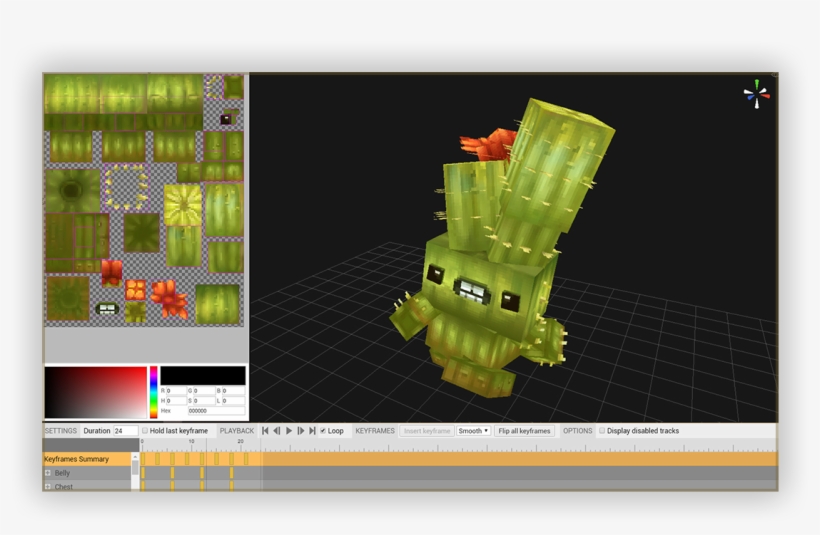The image size is (820, 535).
Task: Click the OPTIONS section label
Action: 577,431
